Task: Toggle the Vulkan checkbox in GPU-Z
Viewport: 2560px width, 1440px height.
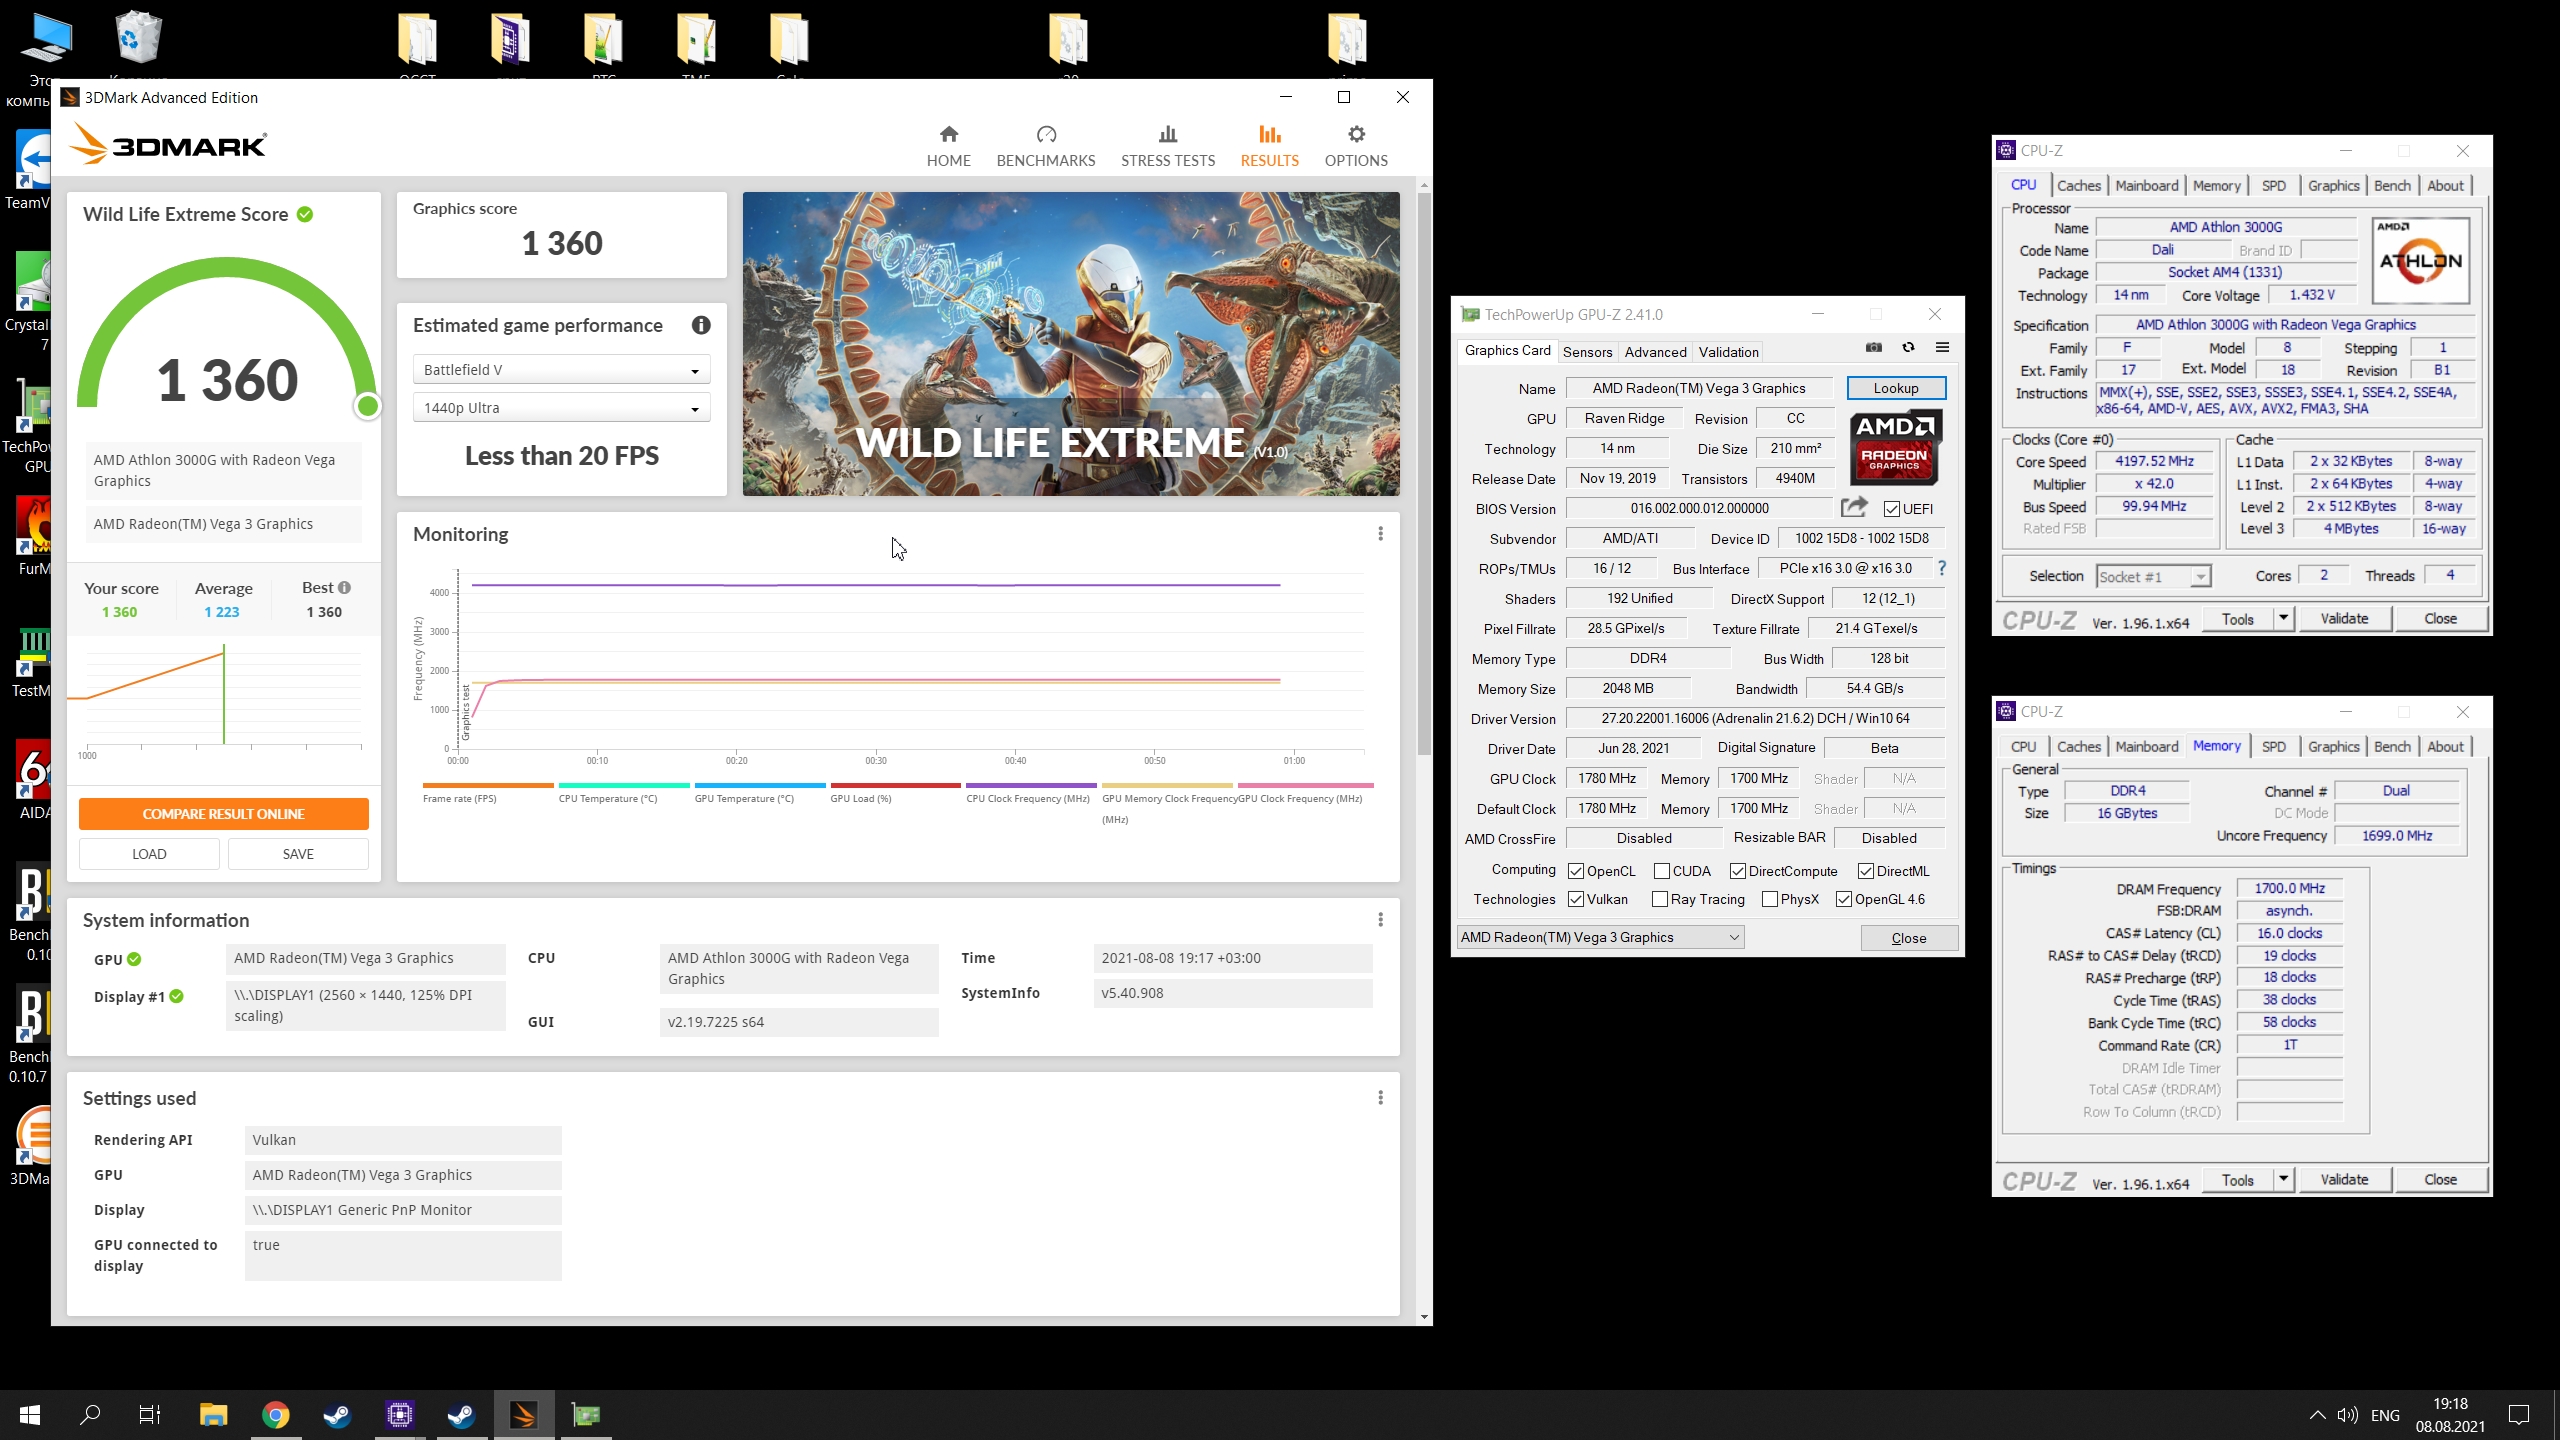Action: [x=1576, y=899]
